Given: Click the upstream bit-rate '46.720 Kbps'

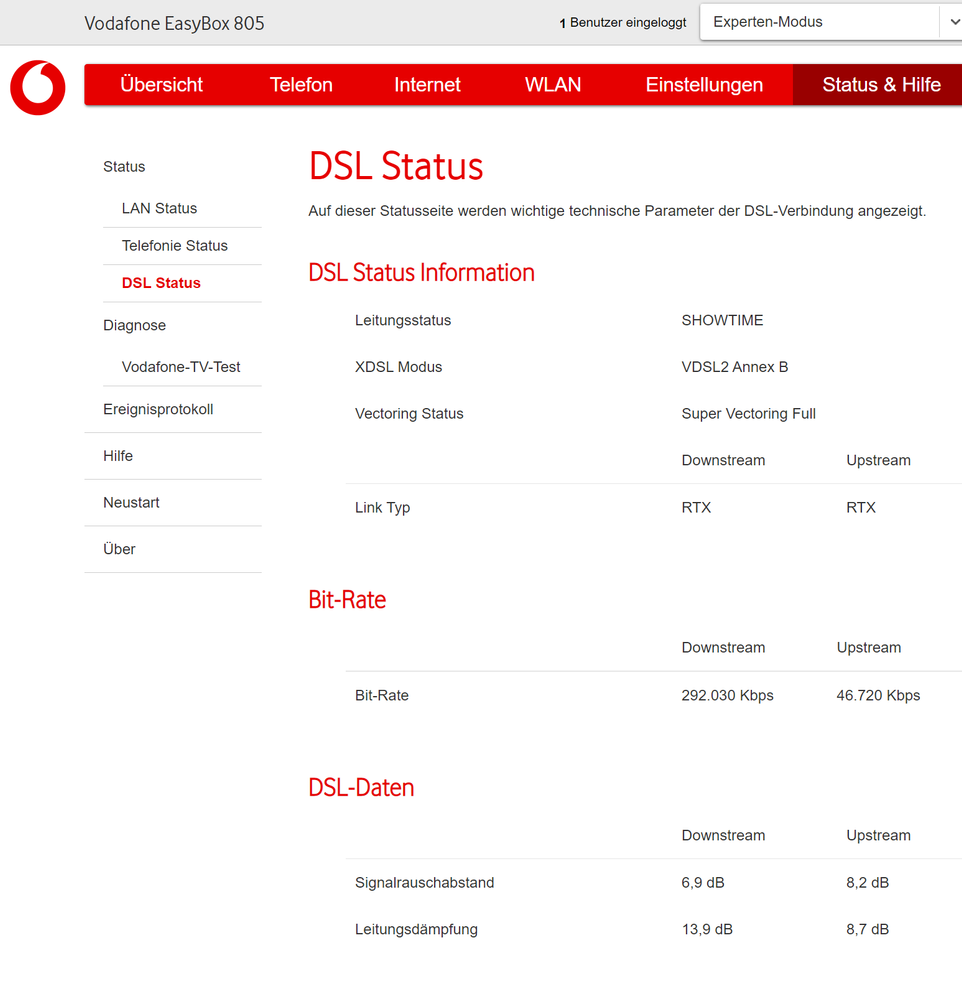Looking at the screenshot, I should [x=878, y=695].
